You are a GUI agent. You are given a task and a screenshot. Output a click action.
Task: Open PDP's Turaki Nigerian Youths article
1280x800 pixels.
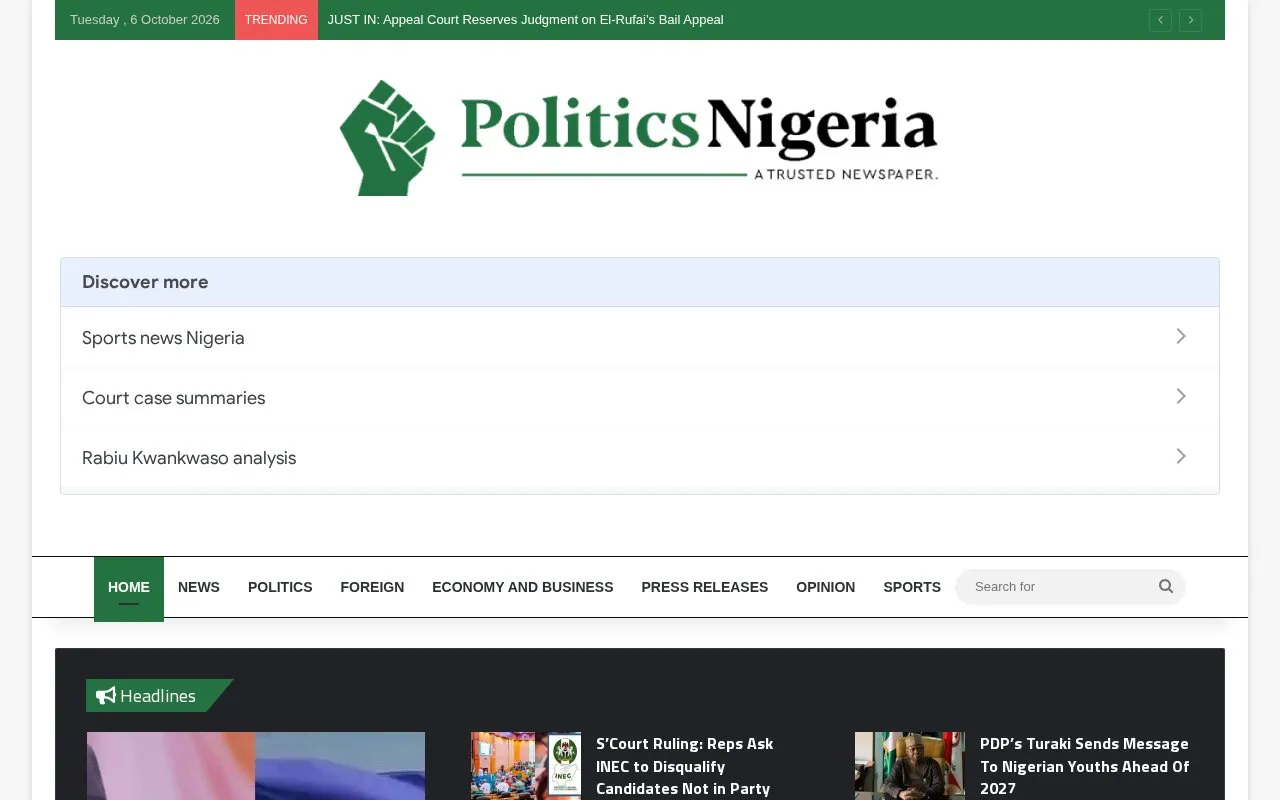(1084, 766)
